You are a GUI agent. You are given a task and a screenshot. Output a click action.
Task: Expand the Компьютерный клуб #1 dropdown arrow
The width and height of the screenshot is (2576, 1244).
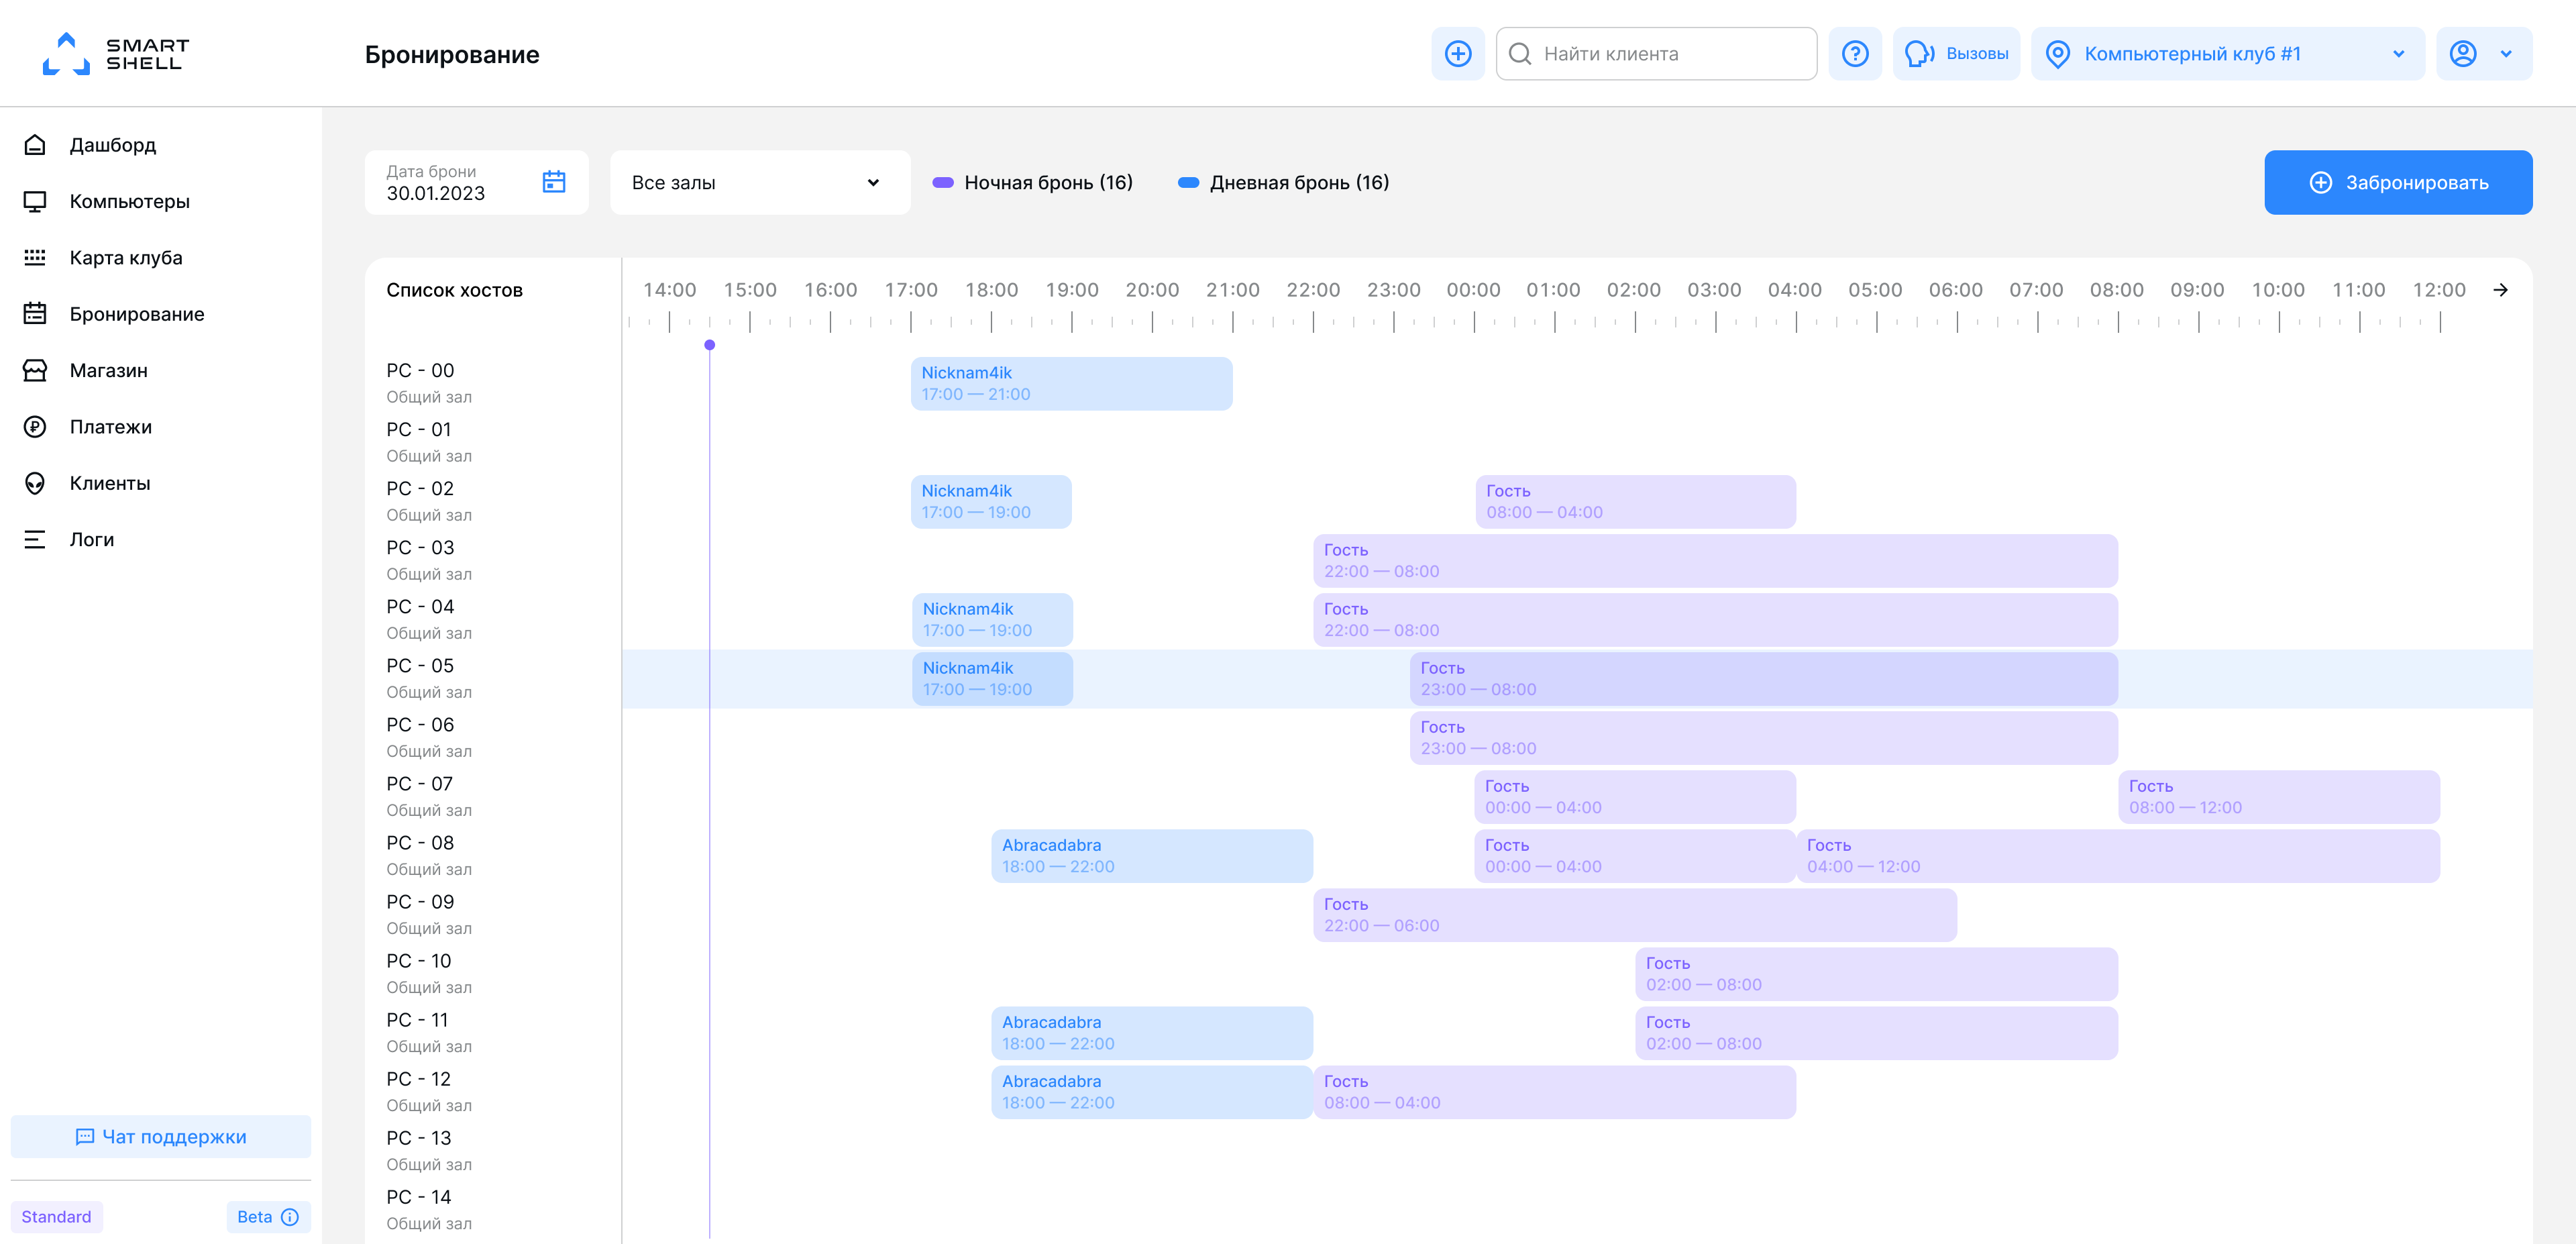click(x=2398, y=54)
